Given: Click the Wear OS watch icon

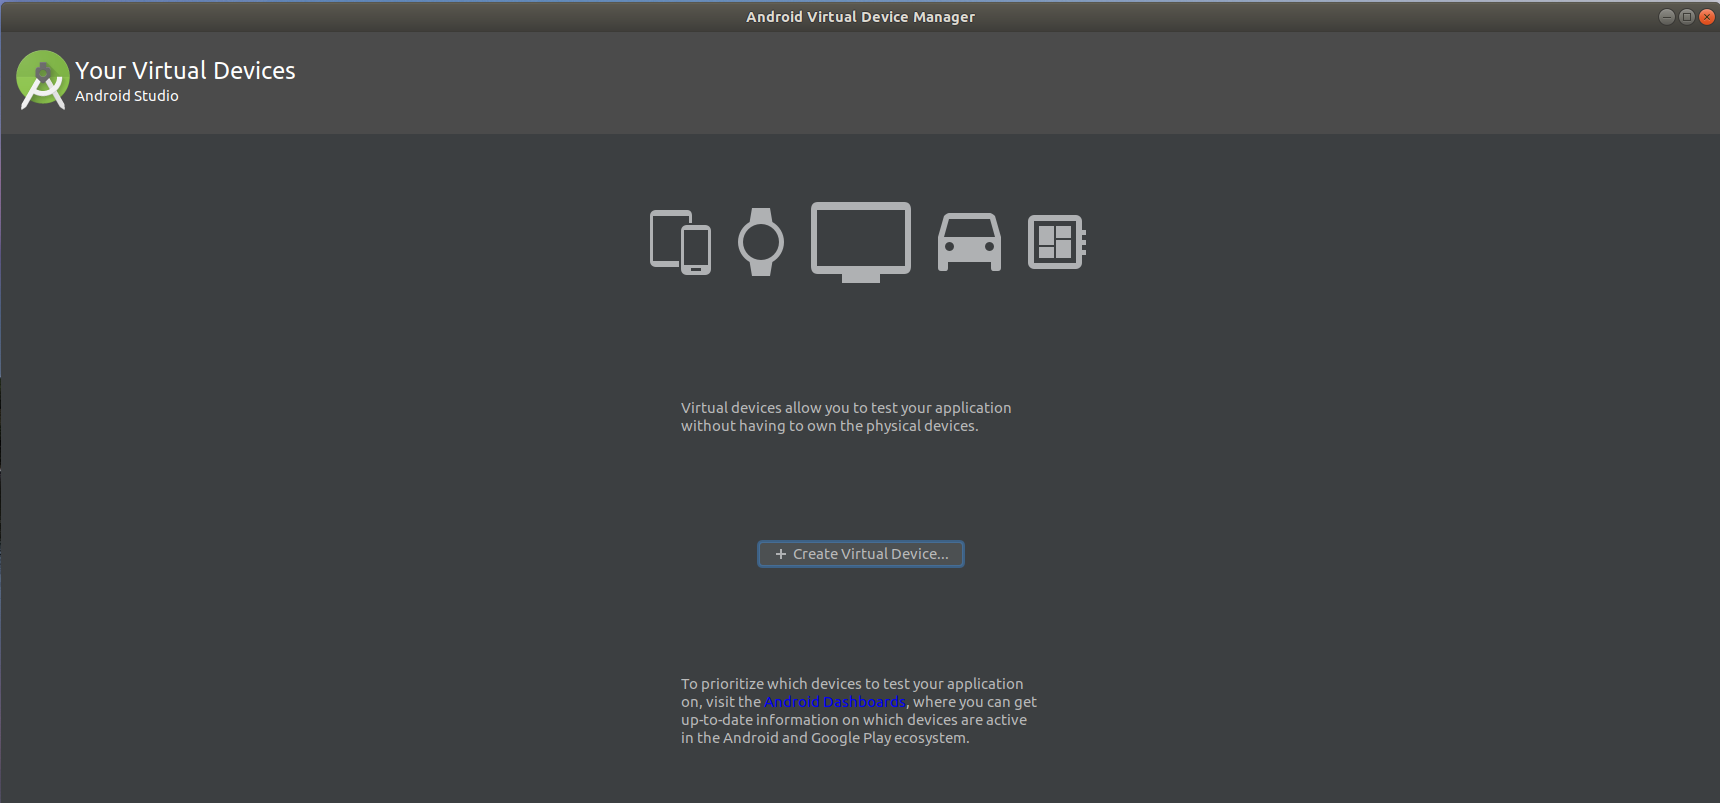Looking at the screenshot, I should (x=761, y=242).
